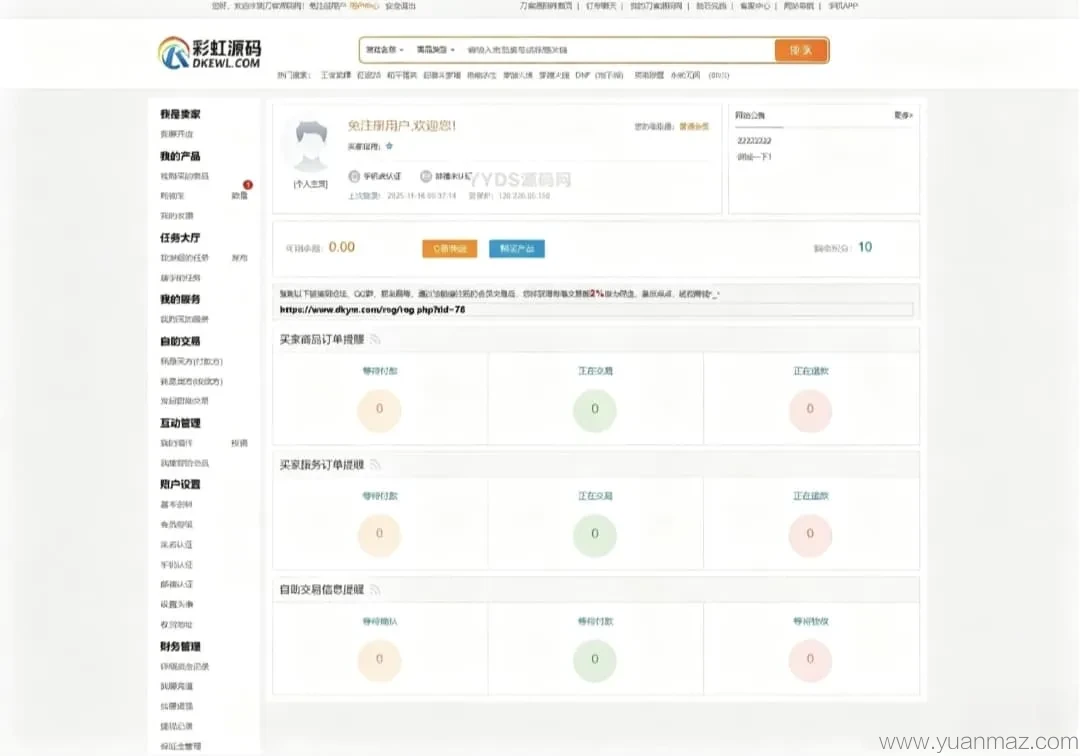Screen dimensions: 1080x756
Task: Open the 更多 link in announcements panel
Action: point(903,115)
